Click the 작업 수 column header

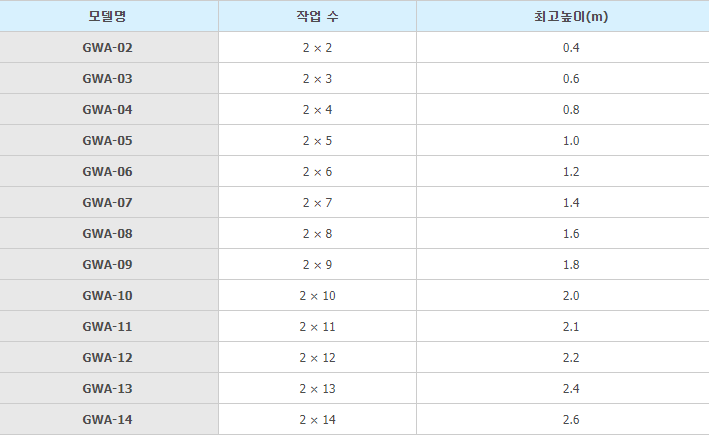tap(317, 17)
